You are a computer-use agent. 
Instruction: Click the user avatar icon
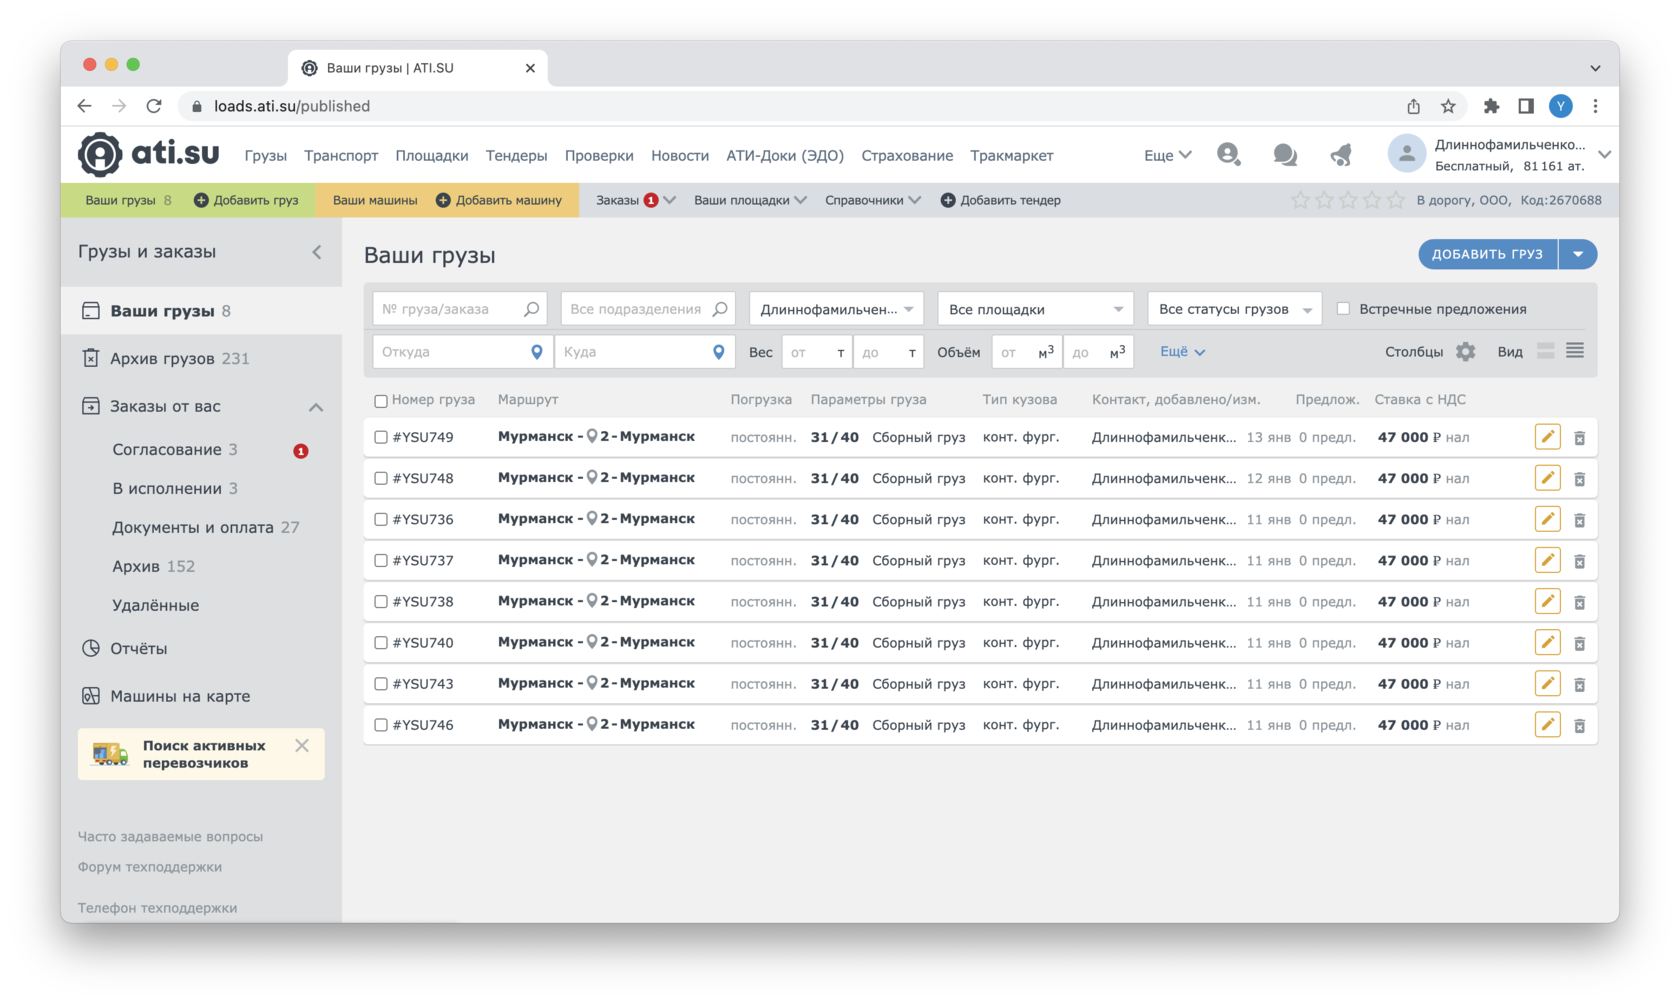[1406, 154]
